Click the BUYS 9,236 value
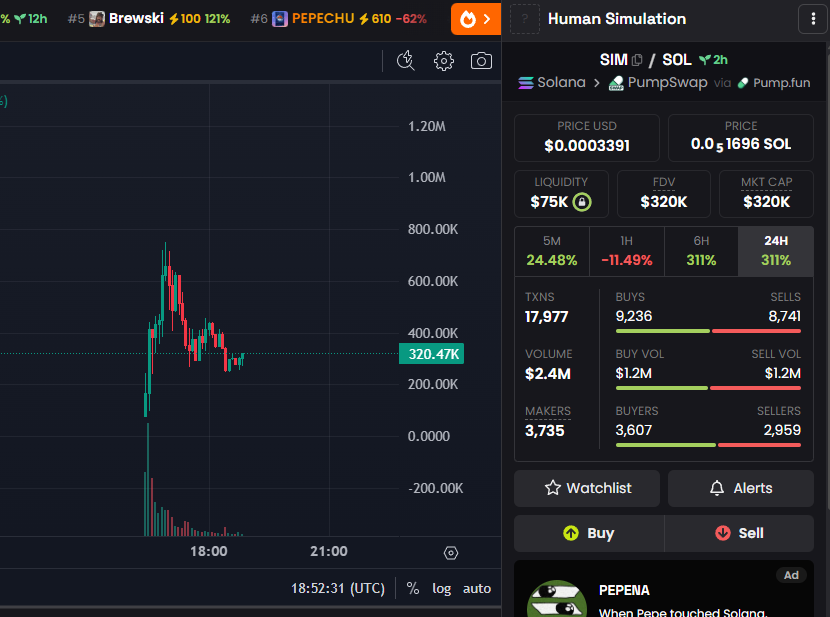This screenshot has width=830, height=617. point(634,316)
